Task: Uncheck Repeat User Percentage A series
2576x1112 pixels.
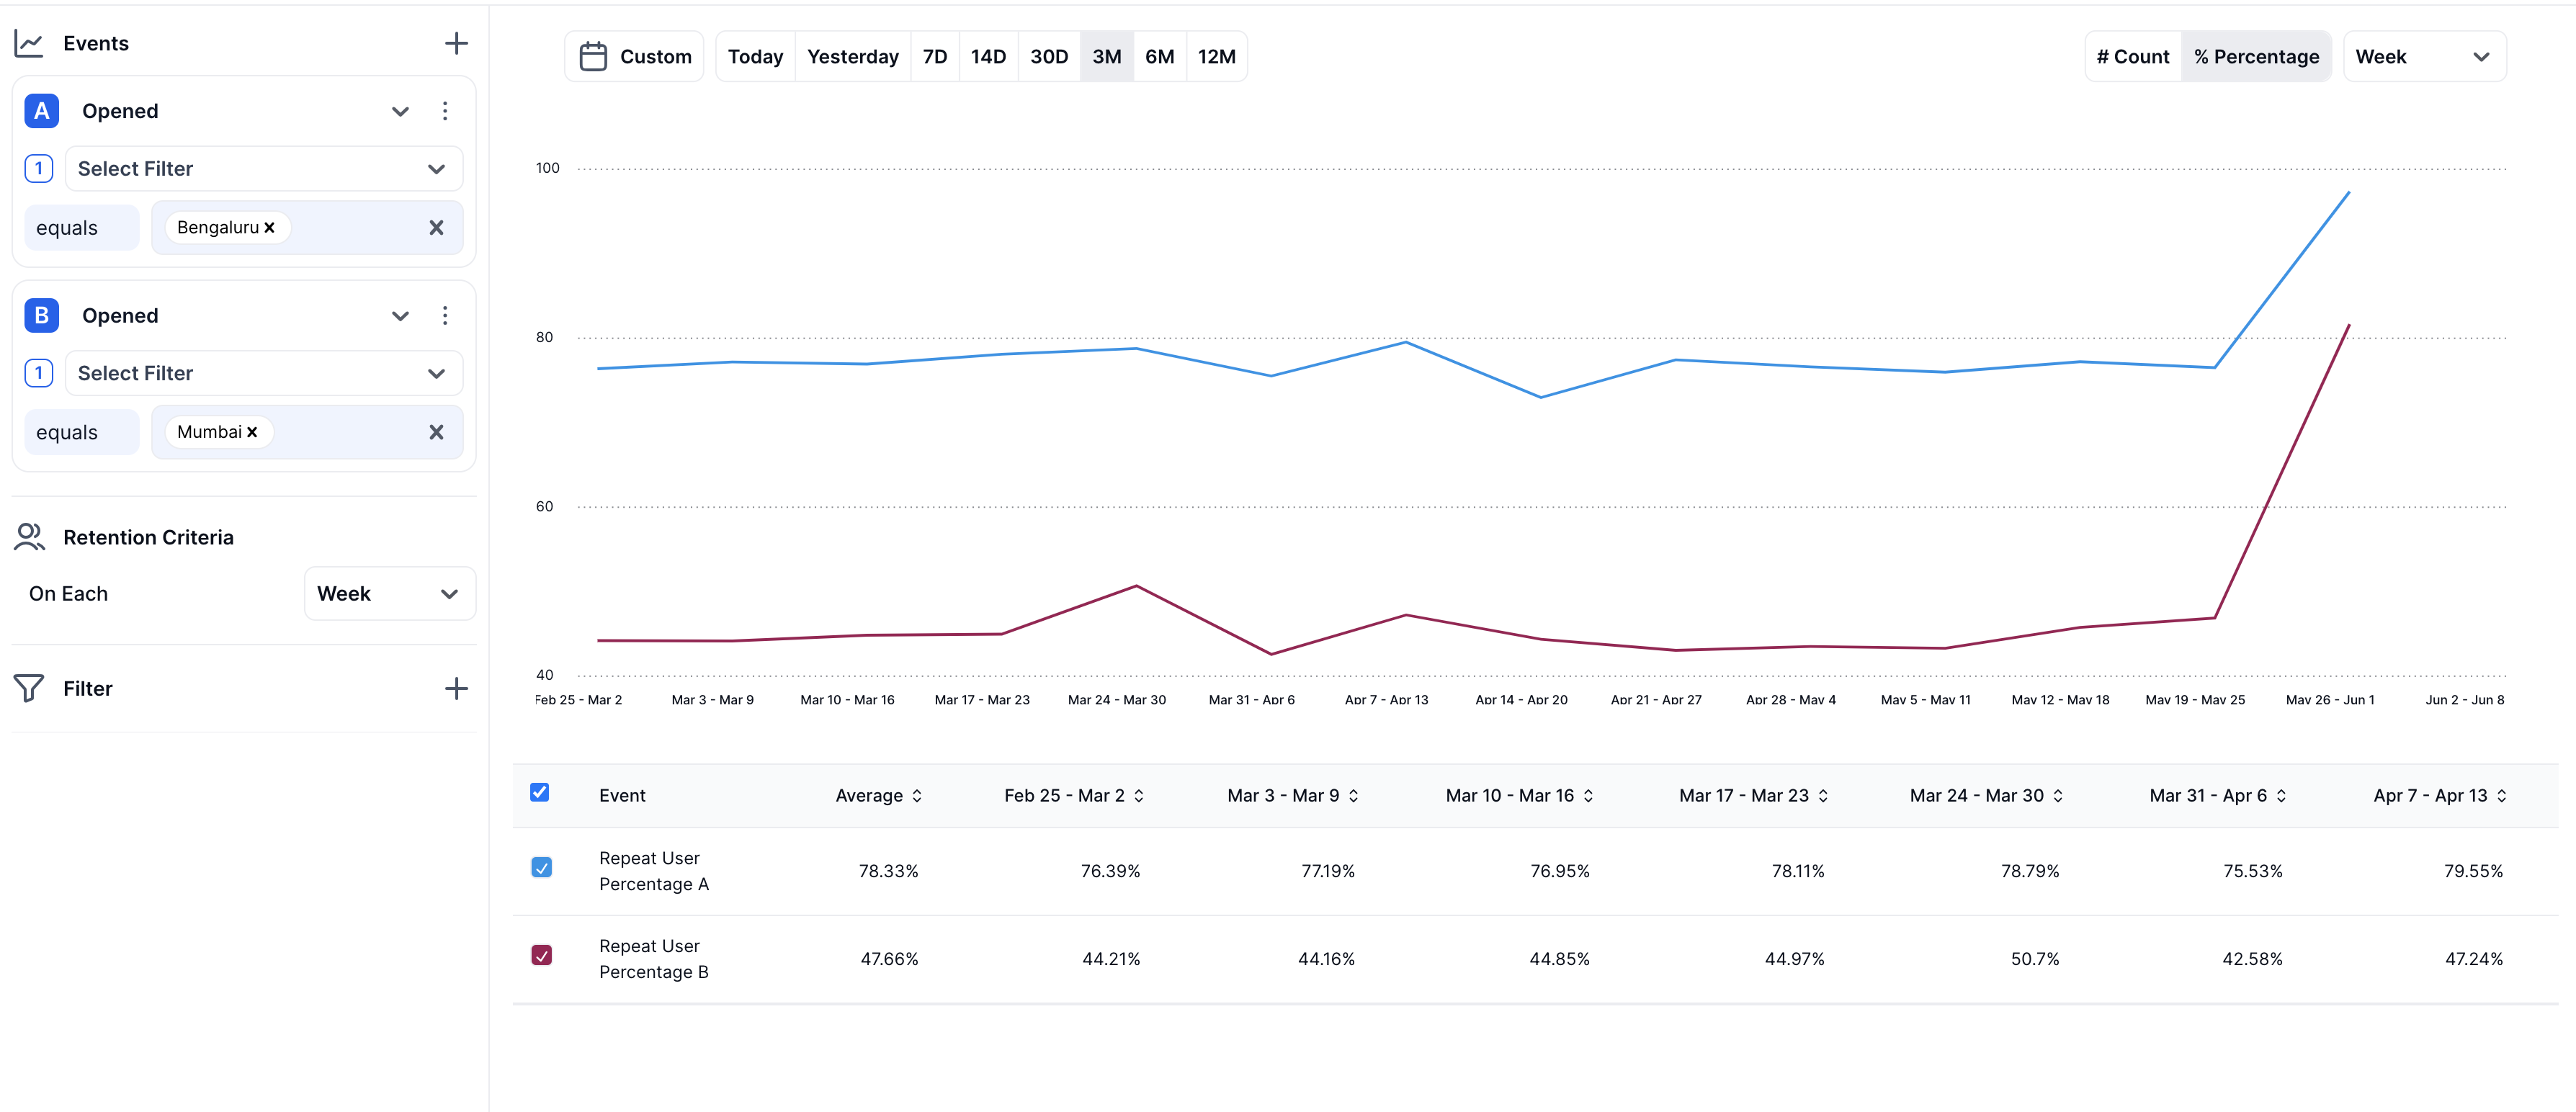Action: 541,868
